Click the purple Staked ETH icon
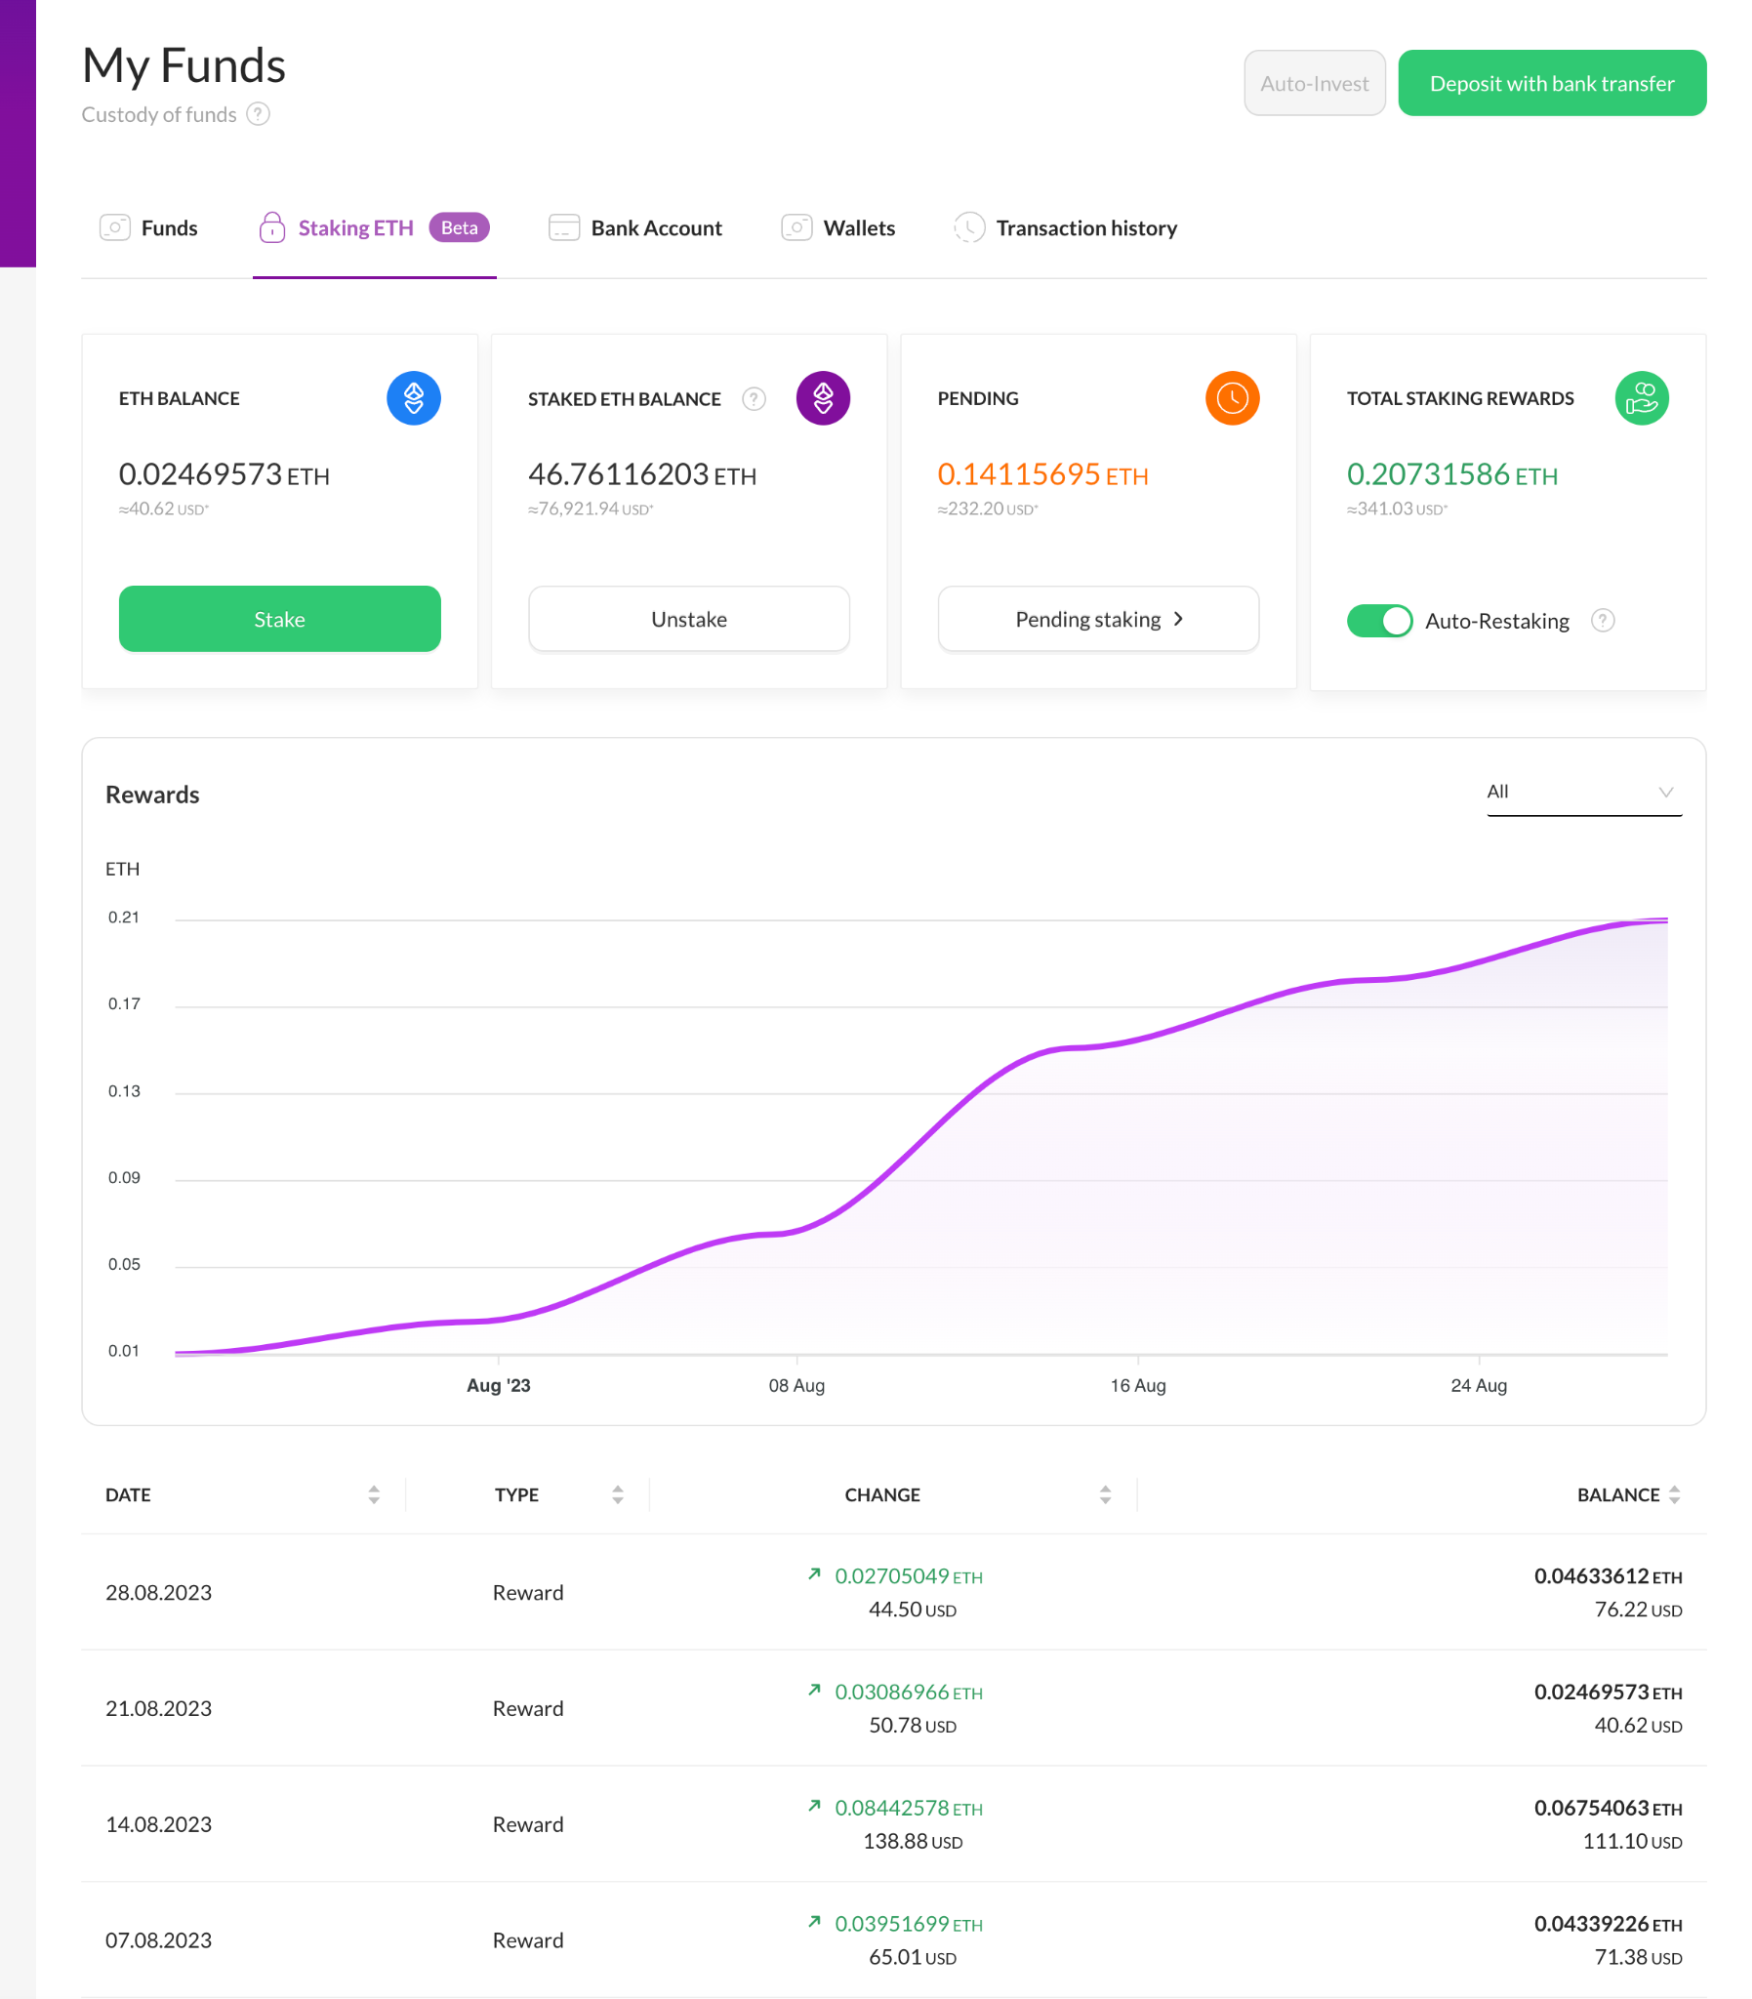Image resolution: width=1752 pixels, height=1999 pixels. (823, 398)
